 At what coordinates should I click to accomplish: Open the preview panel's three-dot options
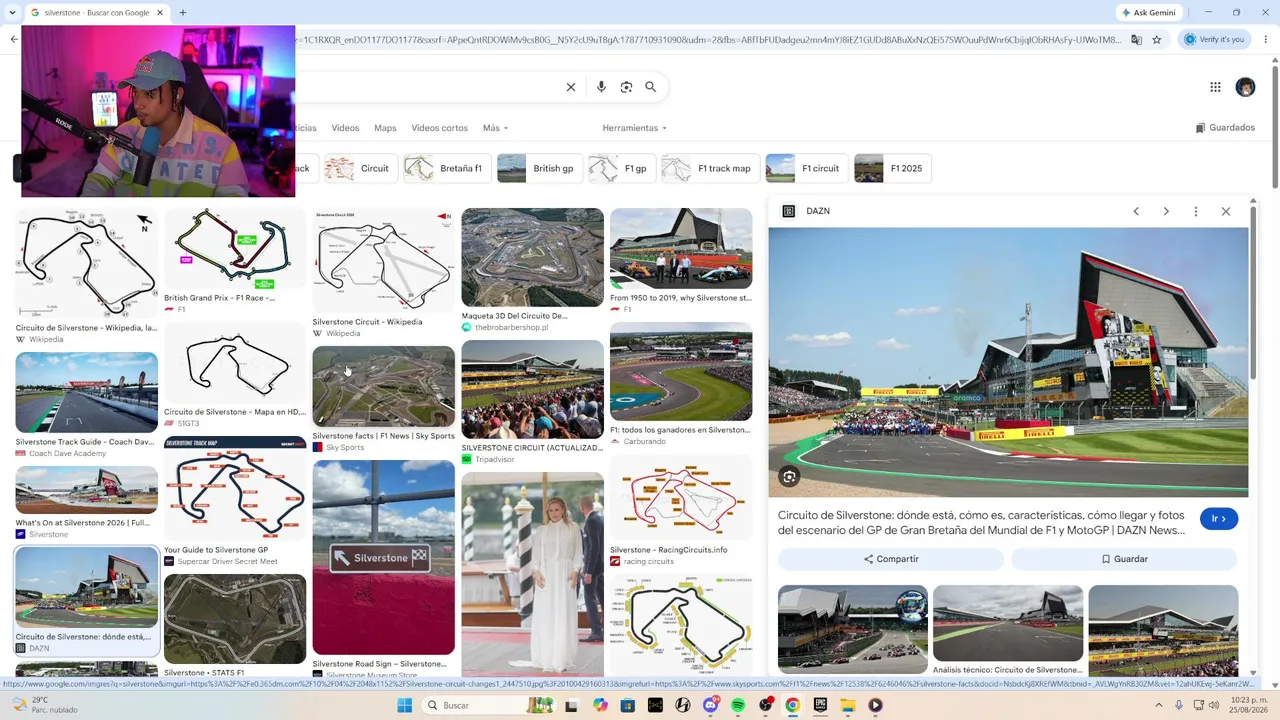[x=1196, y=211]
